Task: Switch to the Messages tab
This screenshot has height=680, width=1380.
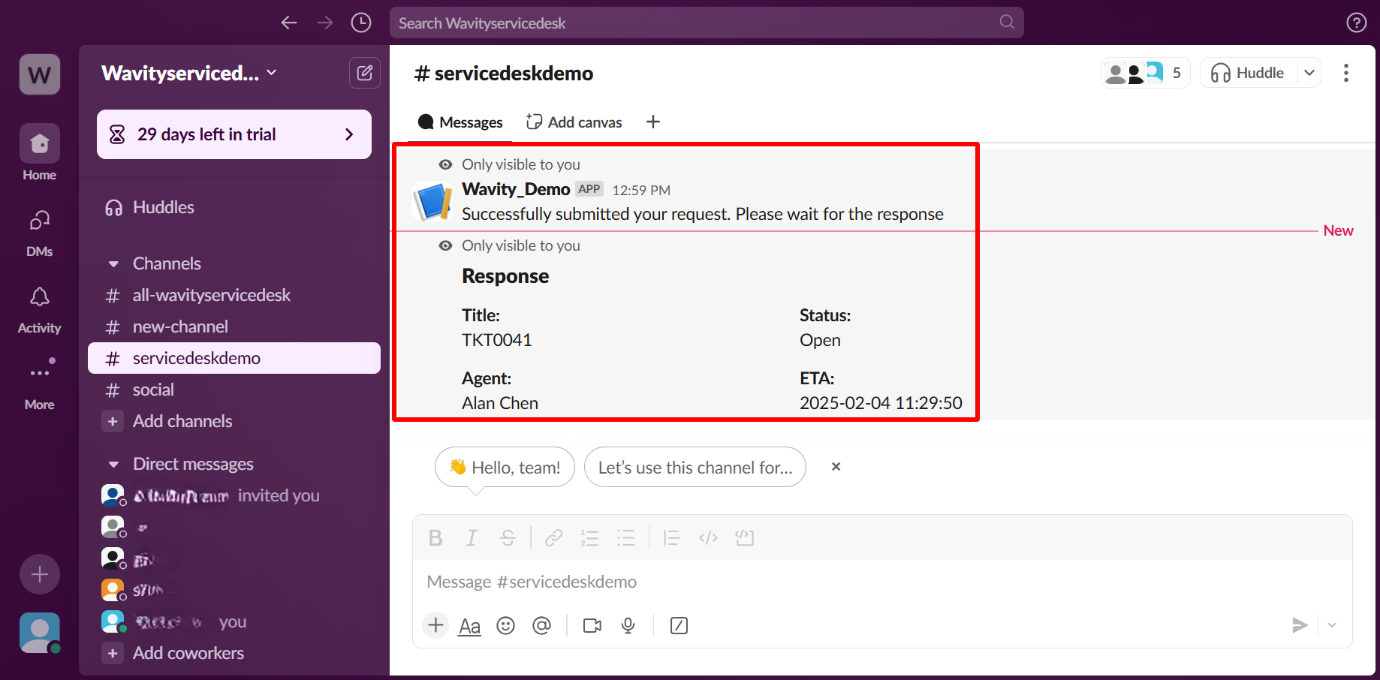Action: click(x=460, y=122)
